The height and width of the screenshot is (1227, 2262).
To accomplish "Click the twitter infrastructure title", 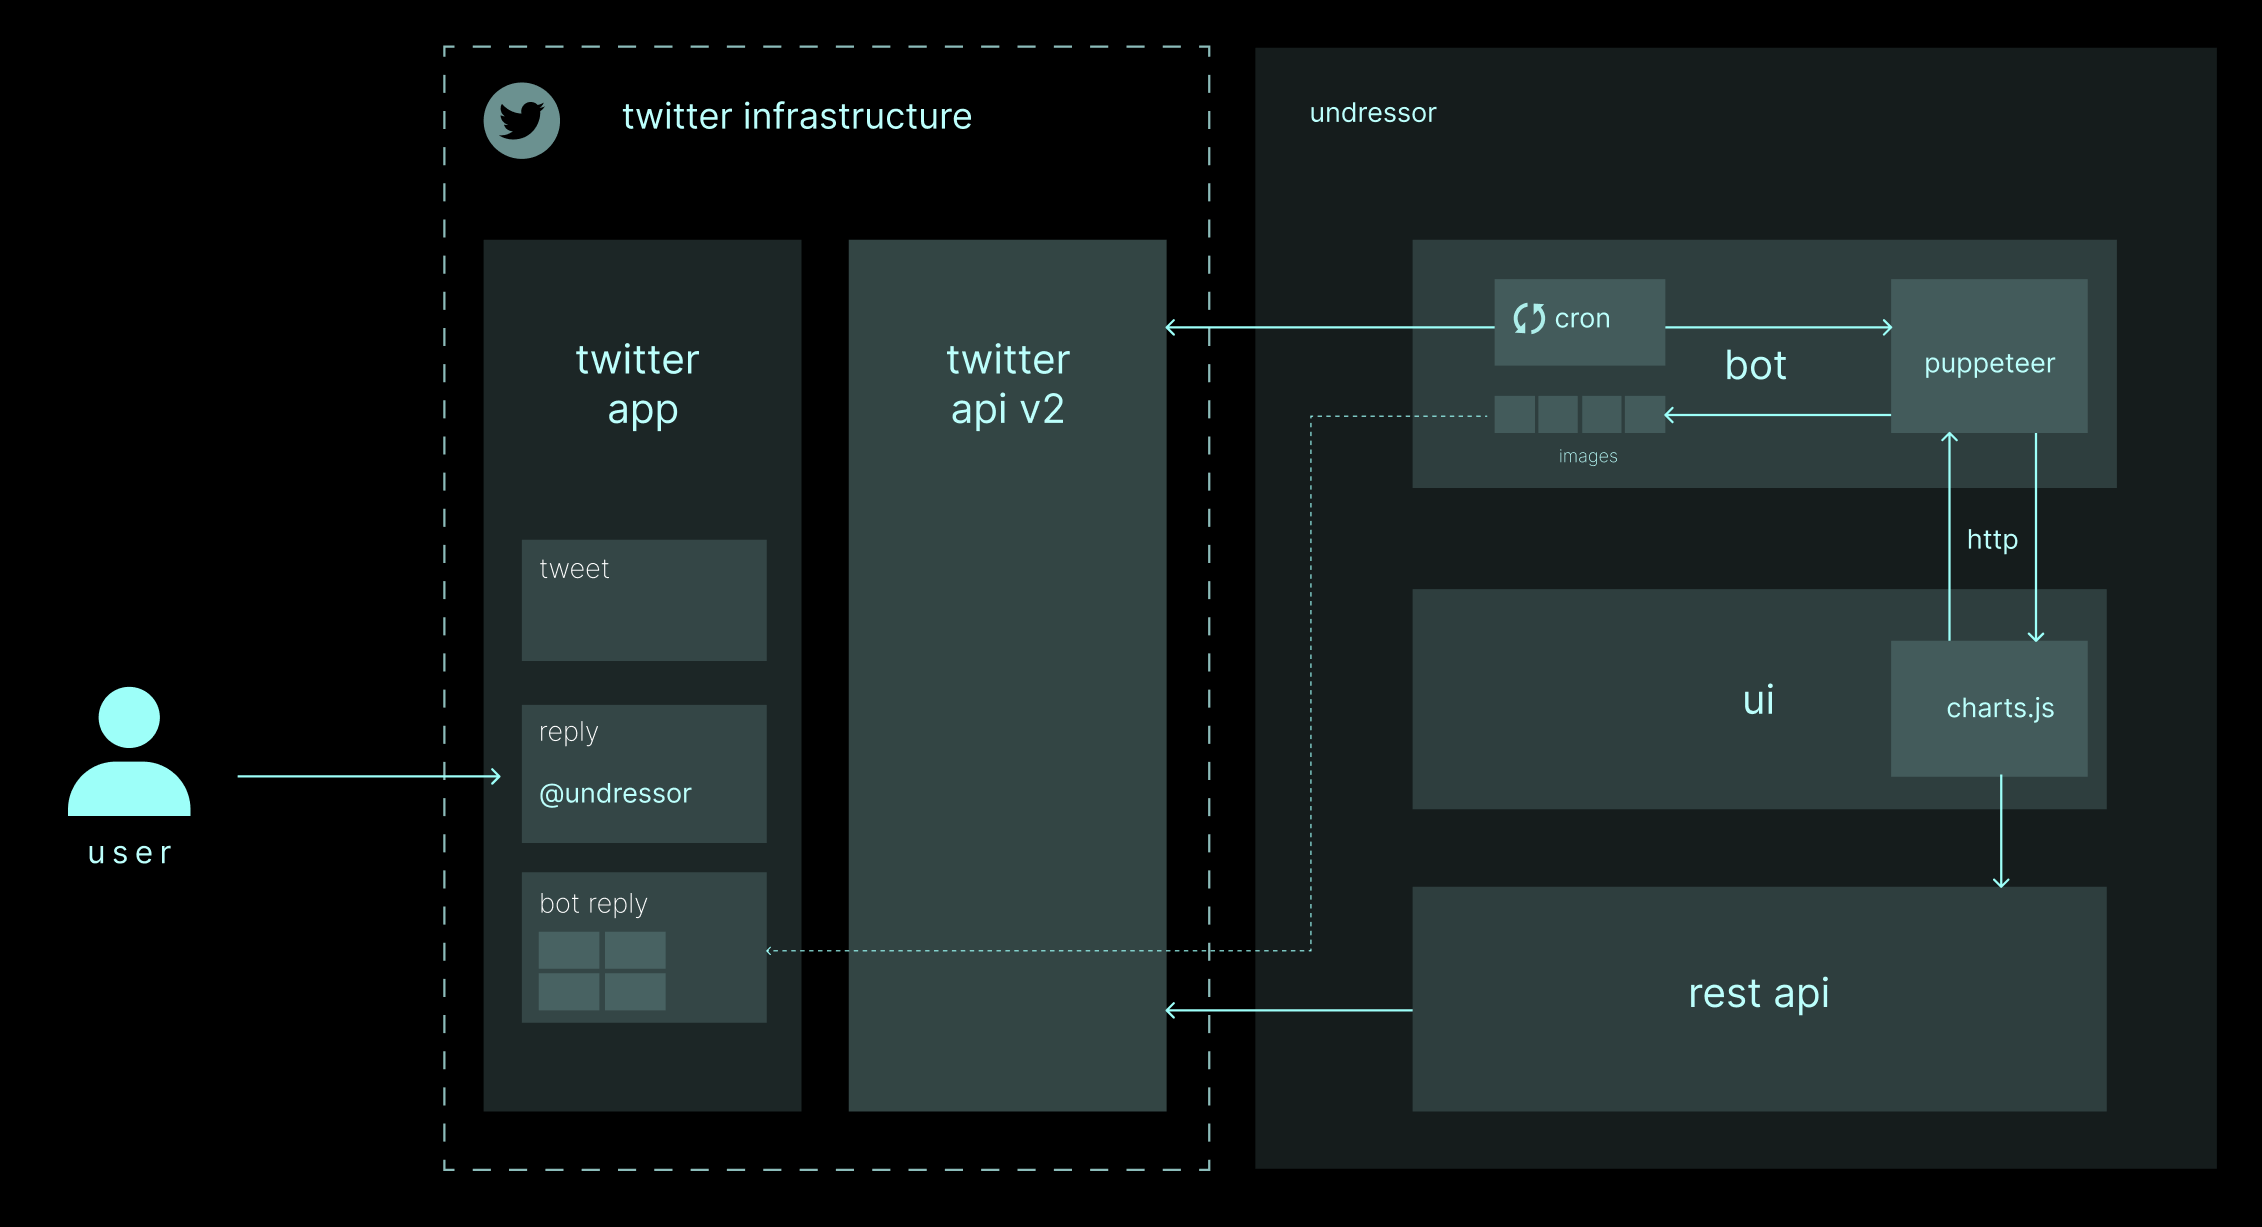I will (x=797, y=117).
